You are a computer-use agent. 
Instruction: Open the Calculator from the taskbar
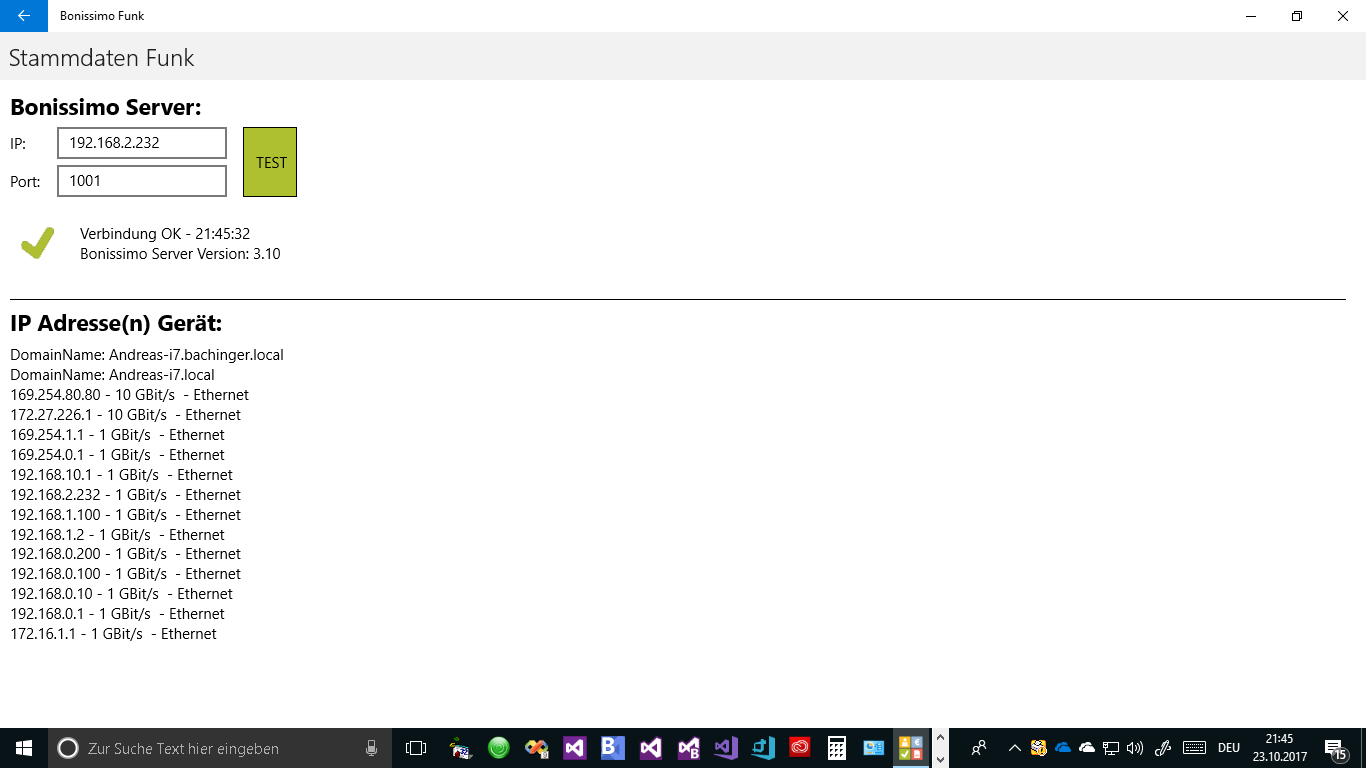[x=837, y=748]
